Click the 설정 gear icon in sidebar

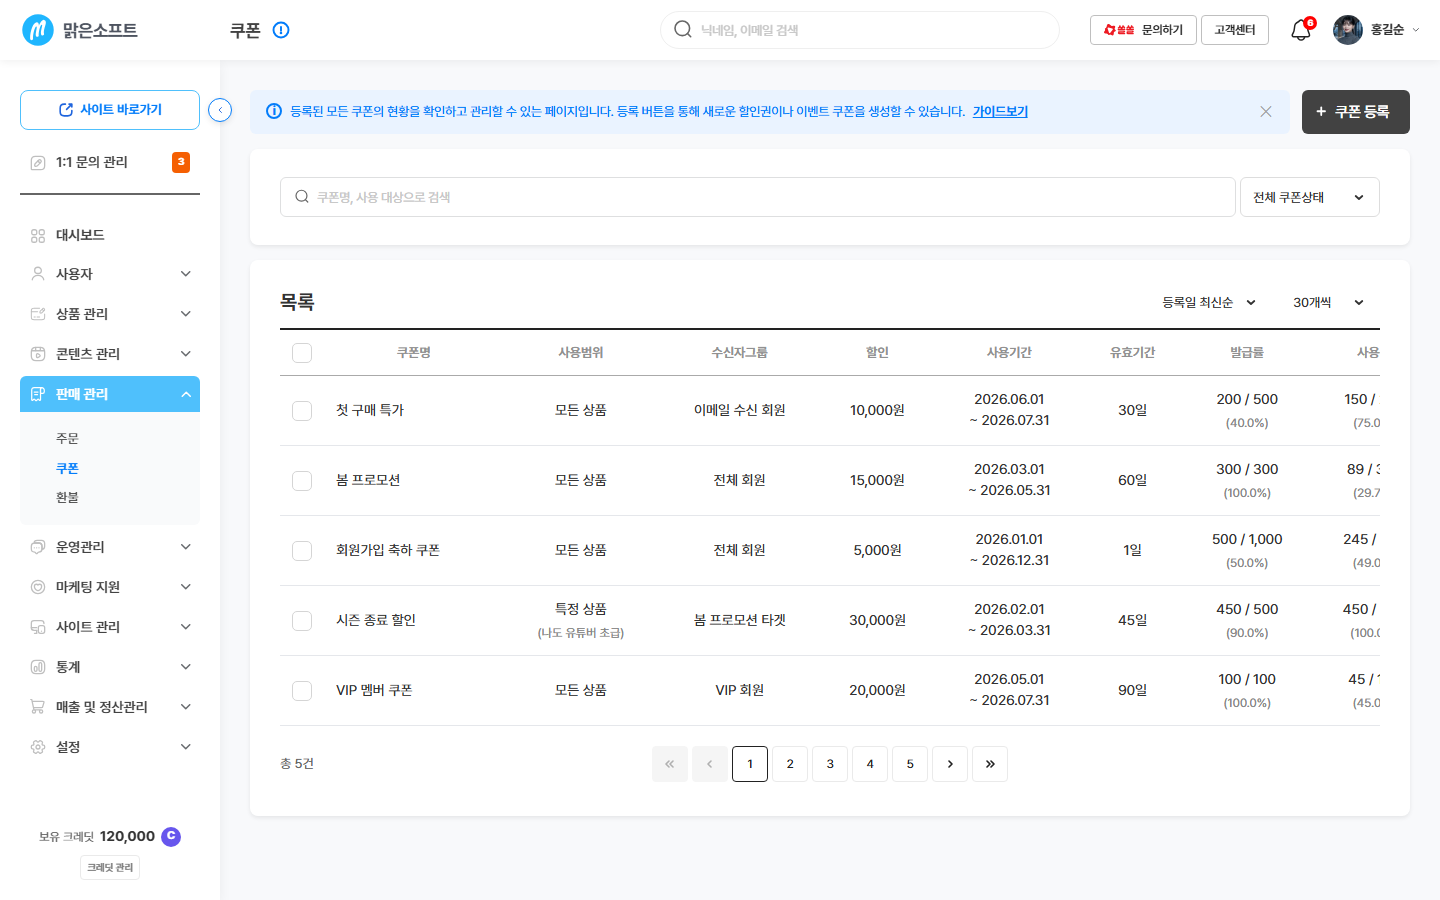pyautogui.click(x=38, y=747)
